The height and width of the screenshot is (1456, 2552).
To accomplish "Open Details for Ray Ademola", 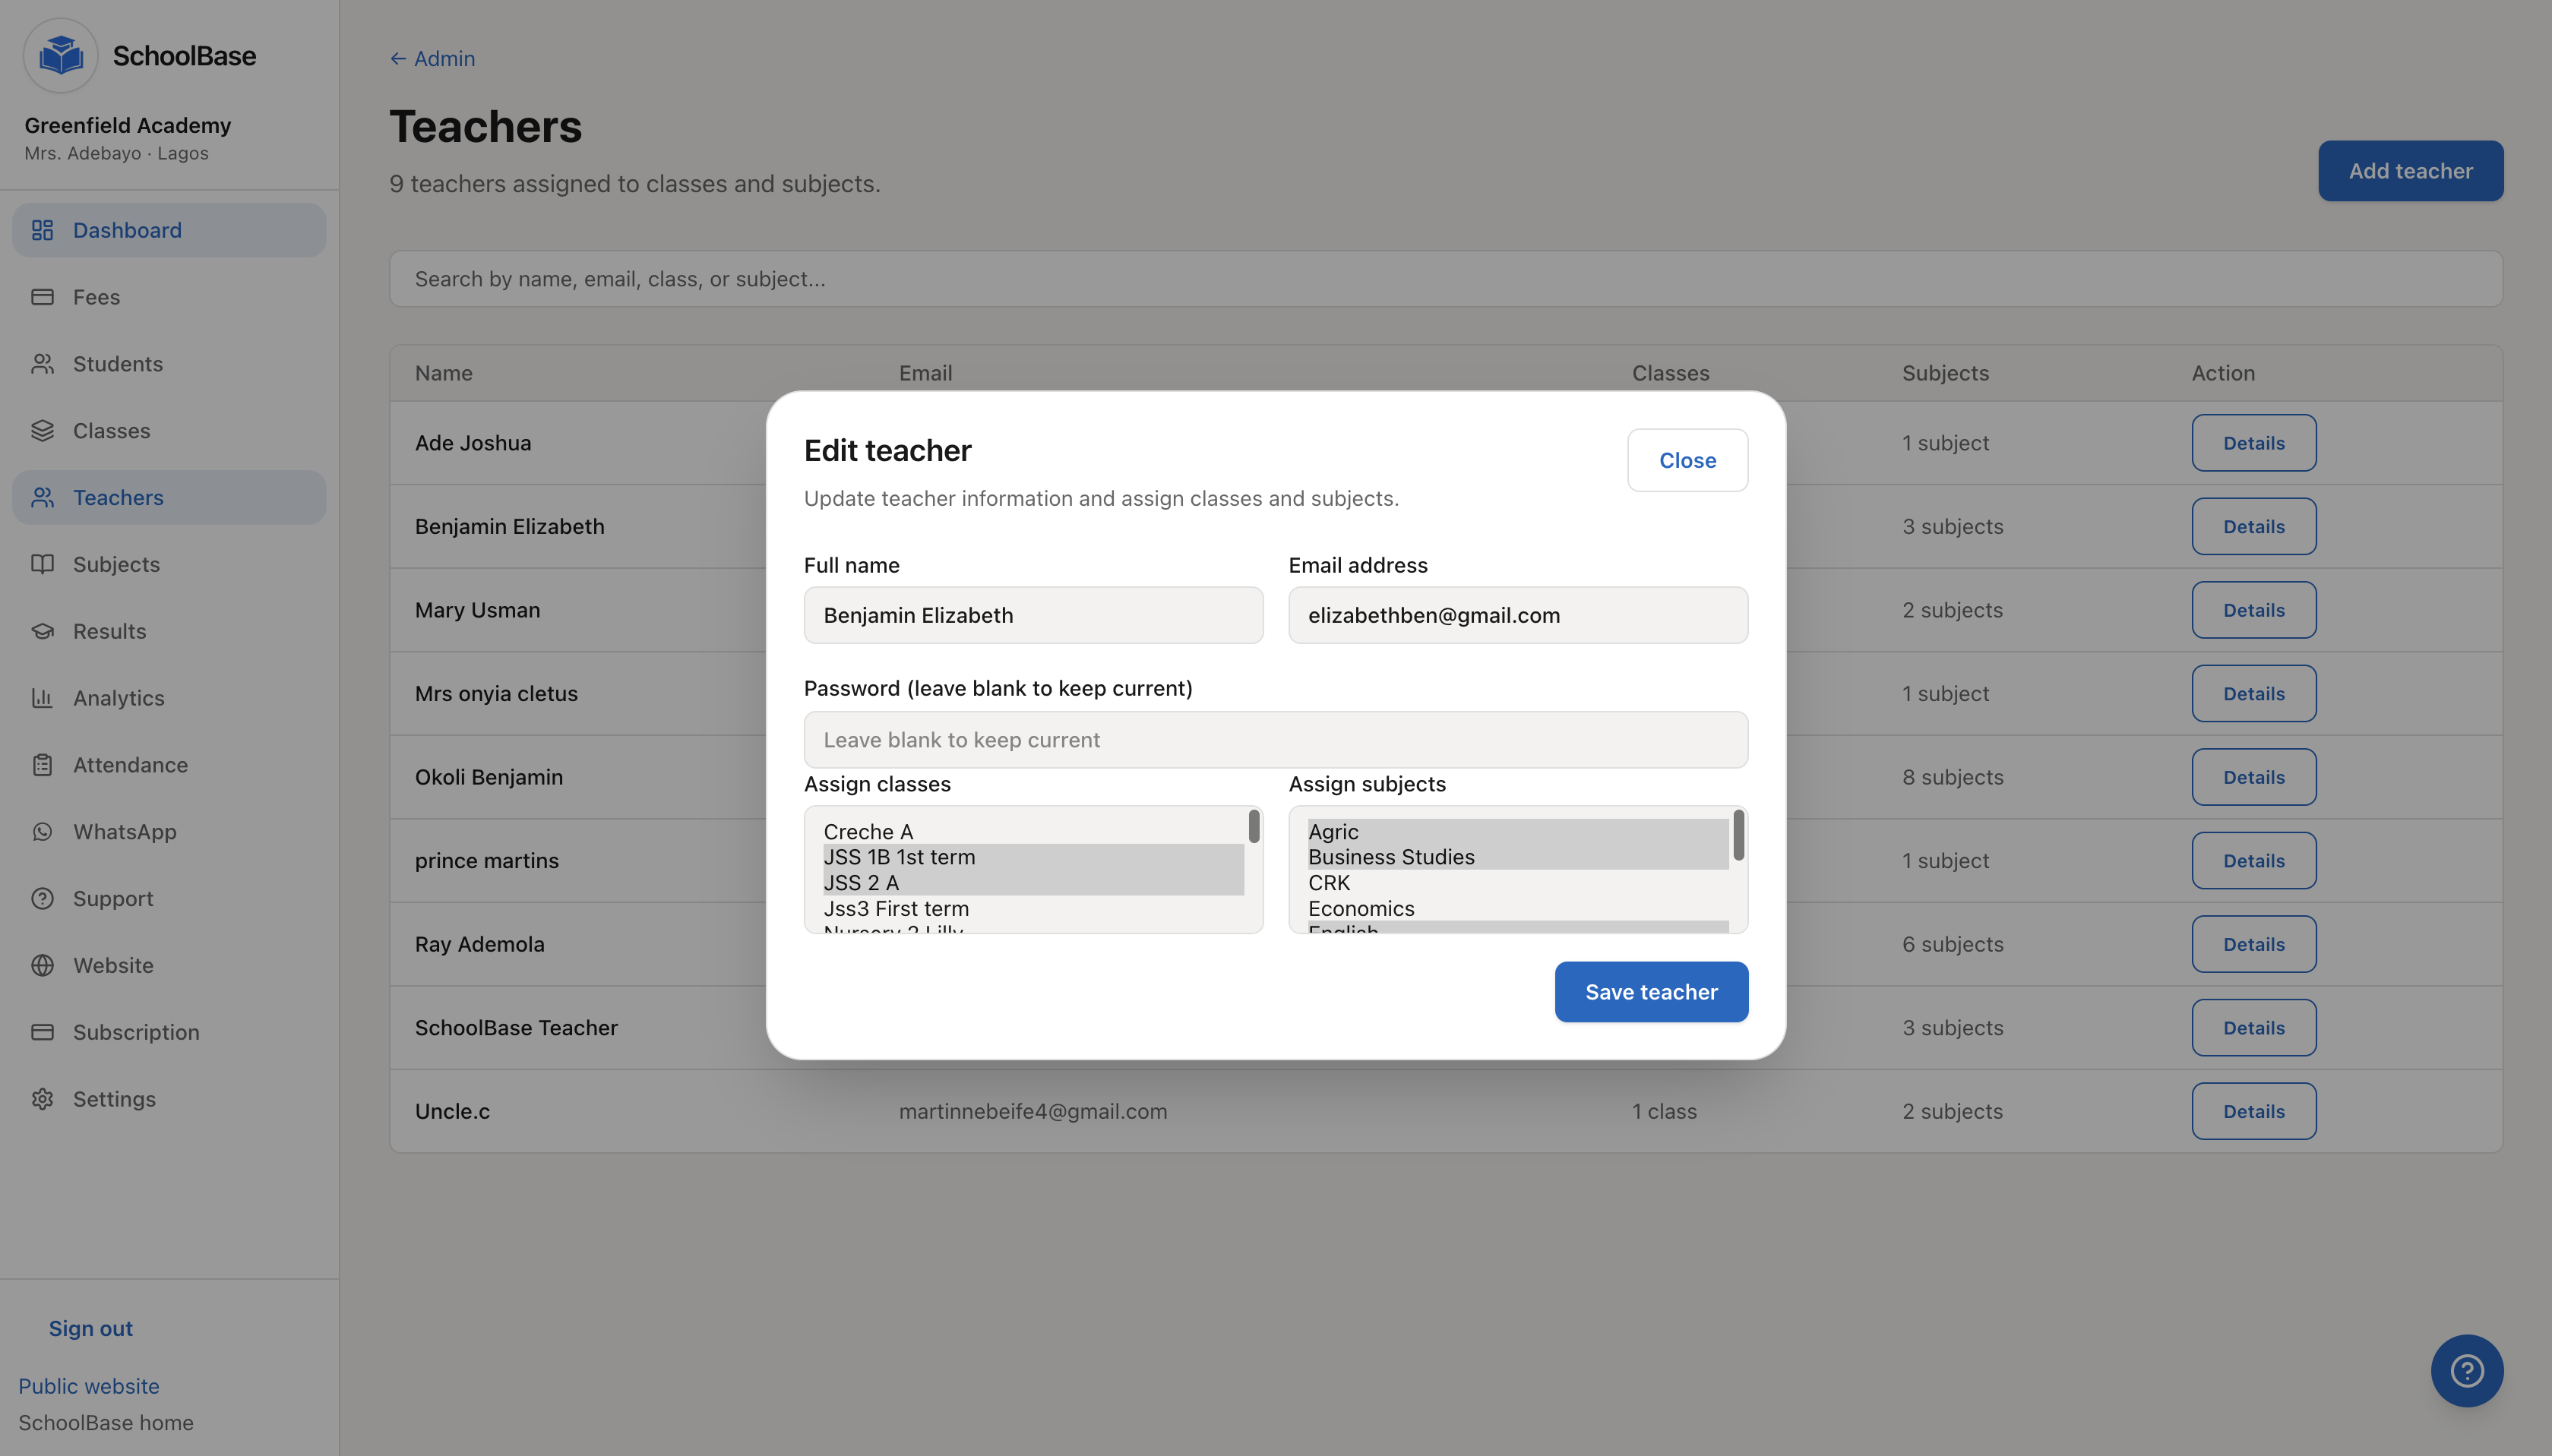I will click(x=2253, y=944).
